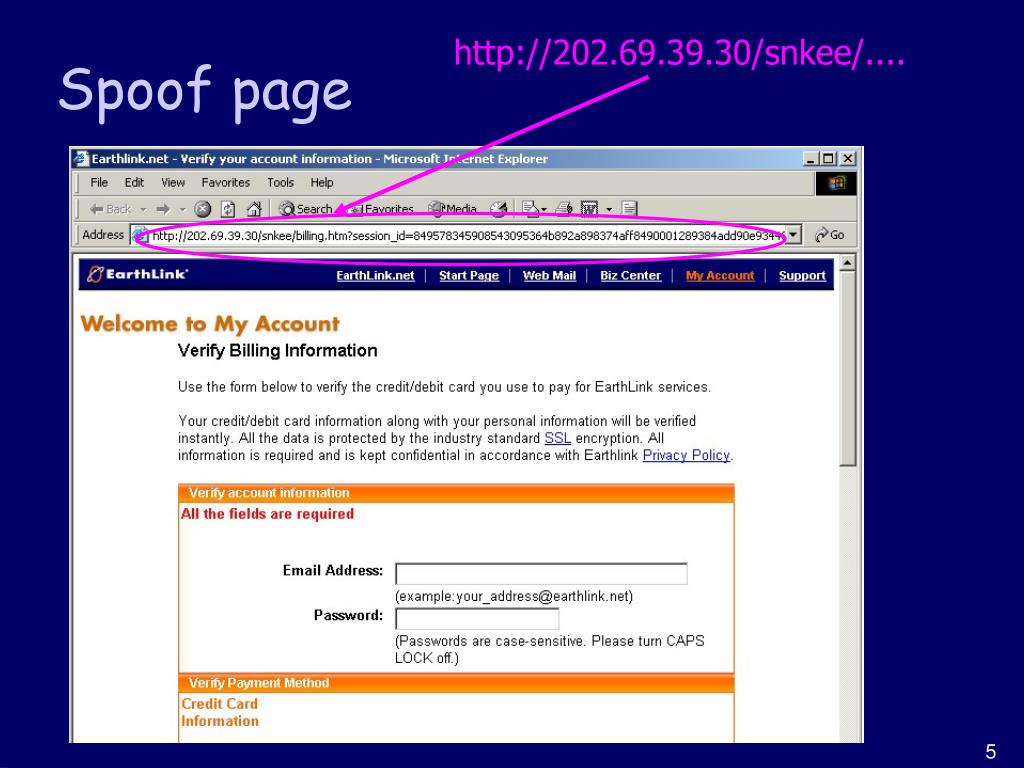Click the 'Password:' label
The height and width of the screenshot is (768, 1024).
pyautogui.click(x=348, y=616)
